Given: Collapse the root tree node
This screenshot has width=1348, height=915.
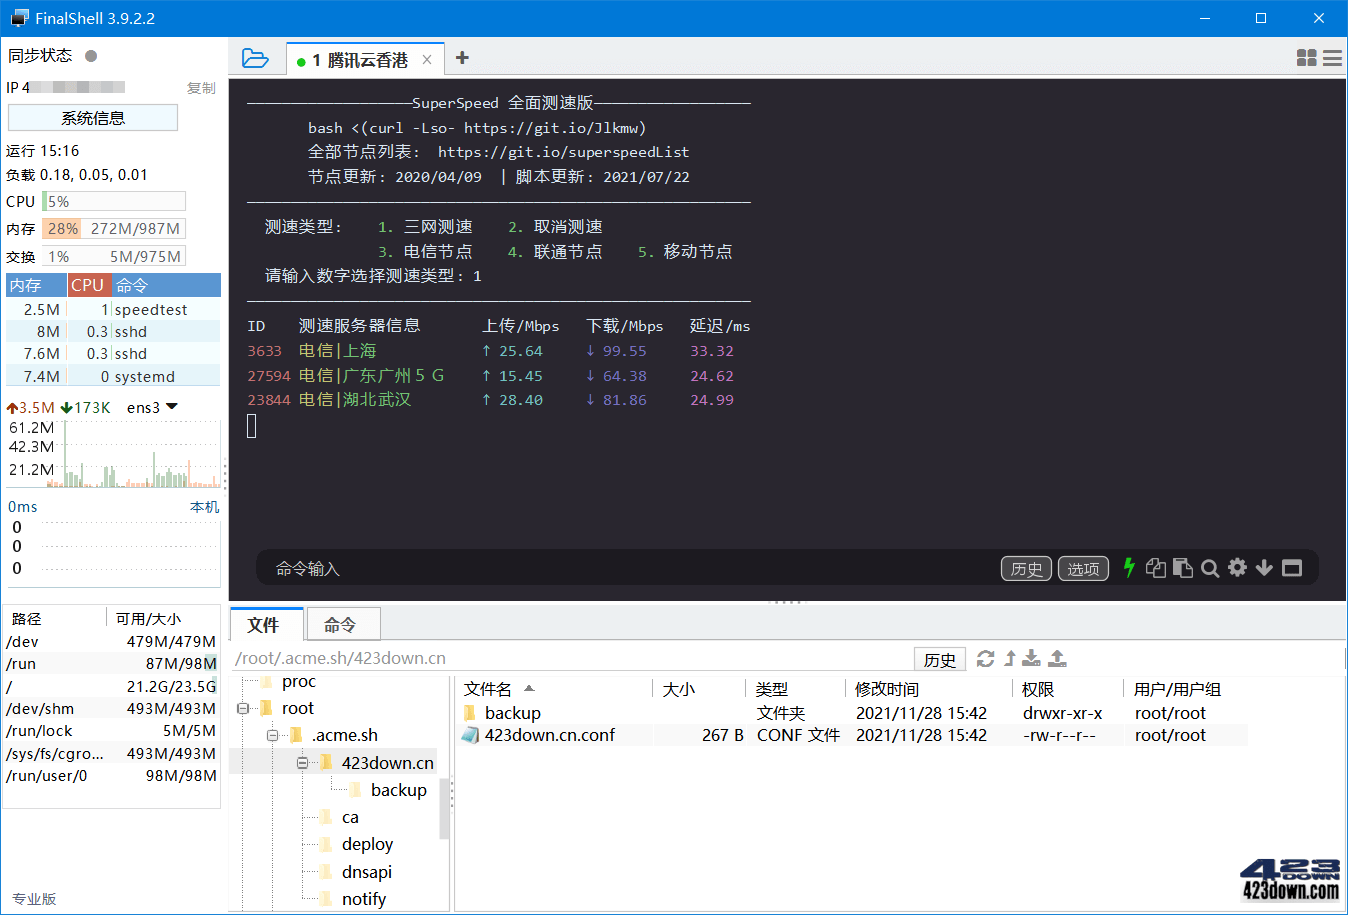Looking at the screenshot, I should click(240, 707).
